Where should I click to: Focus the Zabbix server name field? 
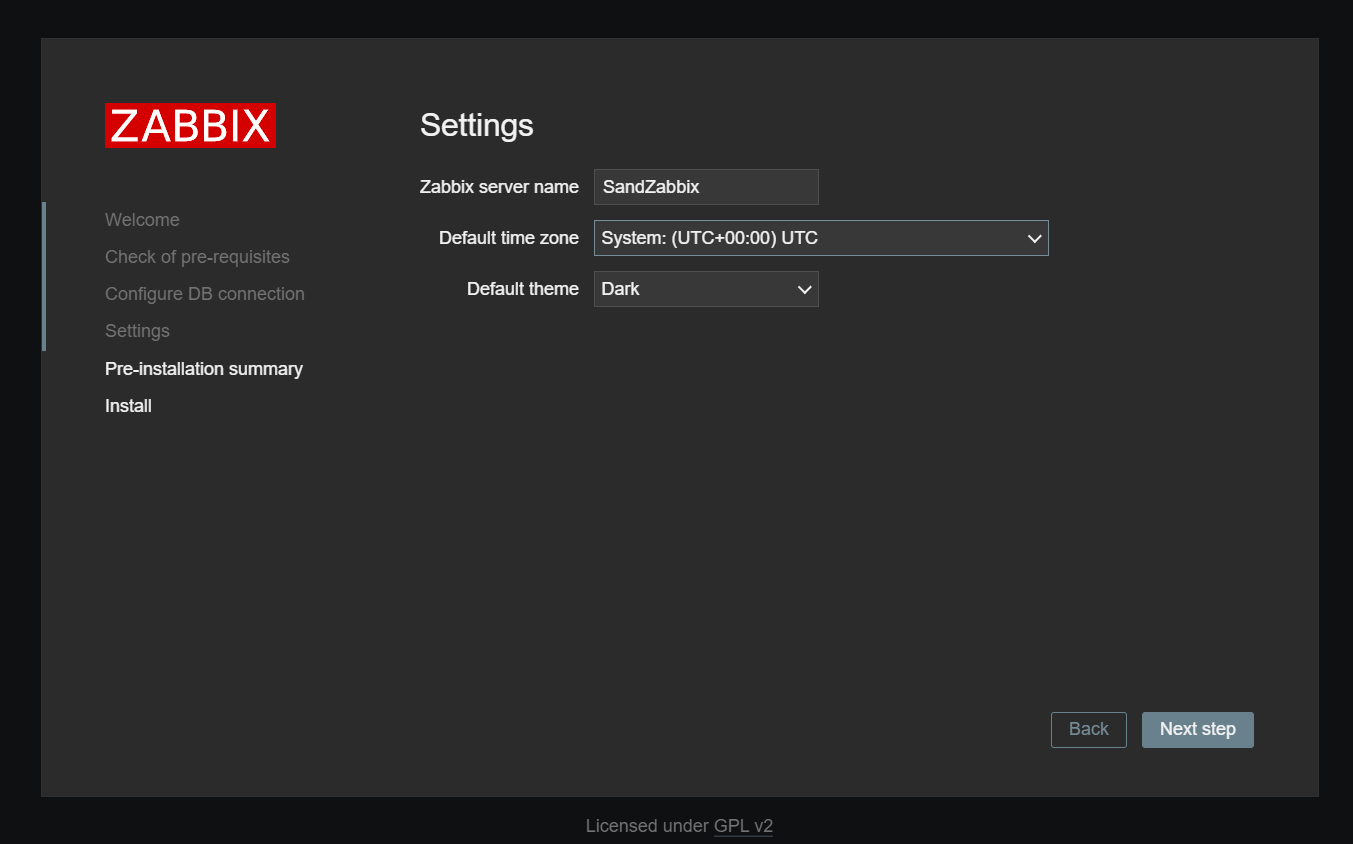(706, 187)
